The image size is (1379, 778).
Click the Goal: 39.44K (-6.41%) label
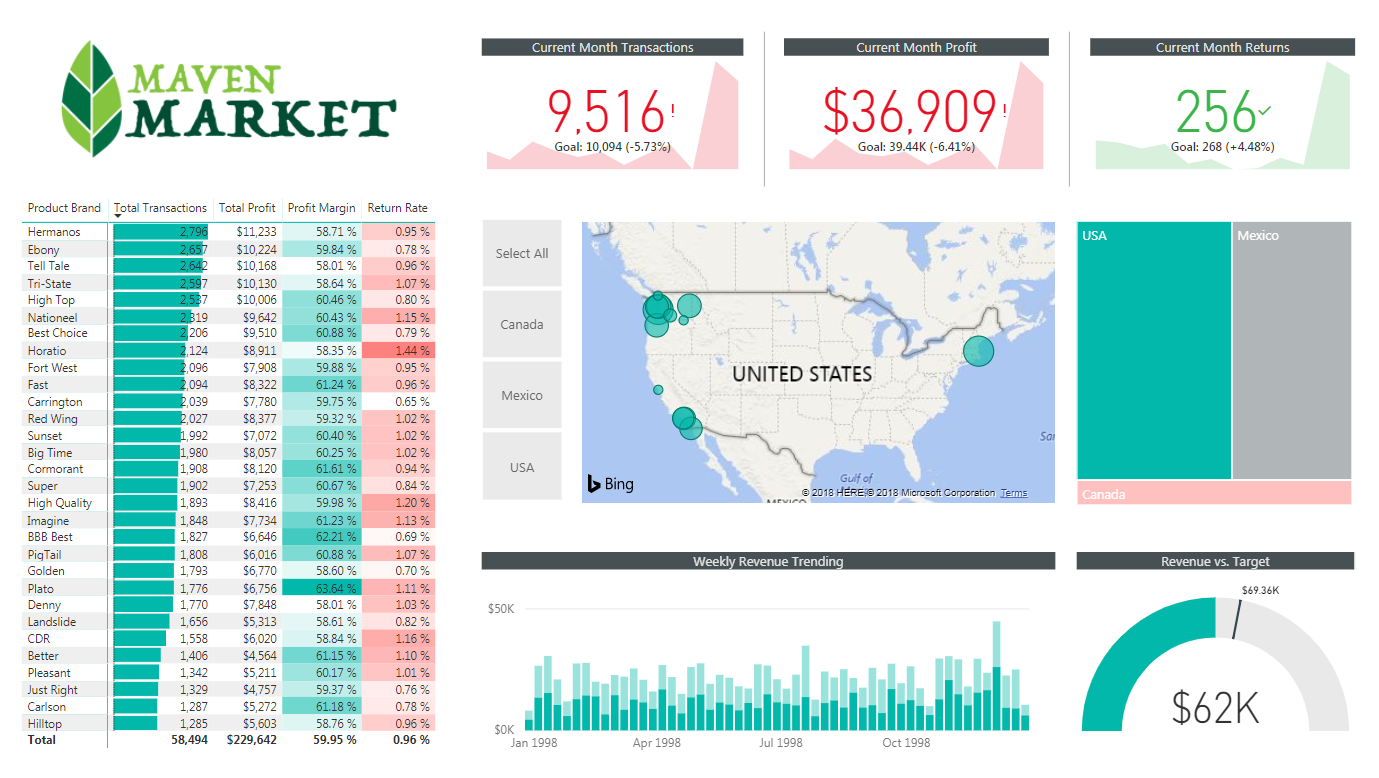click(x=916, y=147)
